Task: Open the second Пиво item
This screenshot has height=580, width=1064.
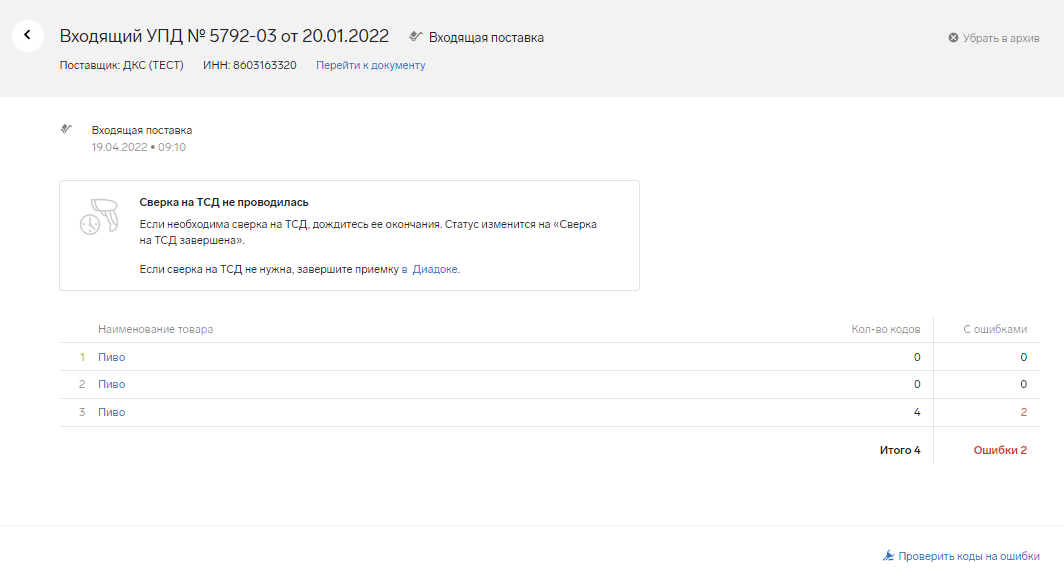Action: [x=111, y=384]
